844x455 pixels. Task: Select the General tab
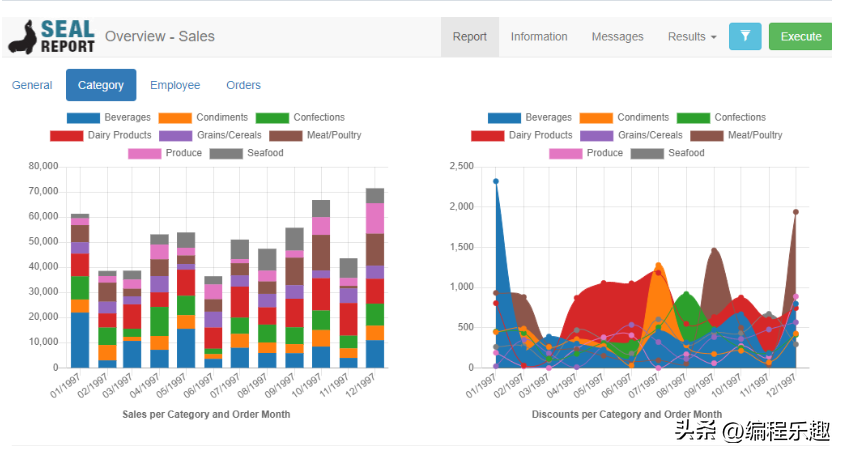pos(32,85)
